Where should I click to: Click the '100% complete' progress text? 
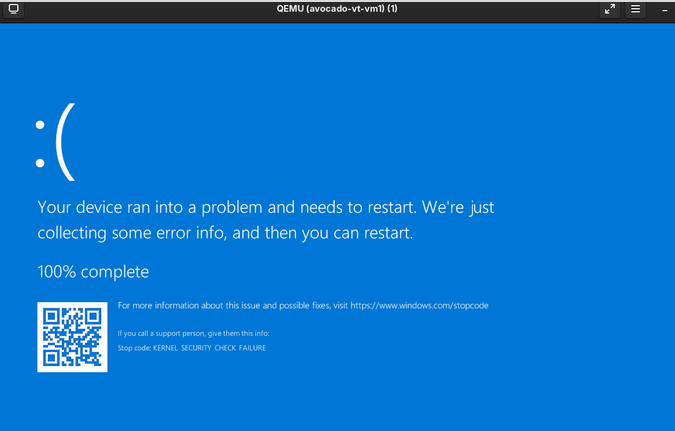coord(93,272)
